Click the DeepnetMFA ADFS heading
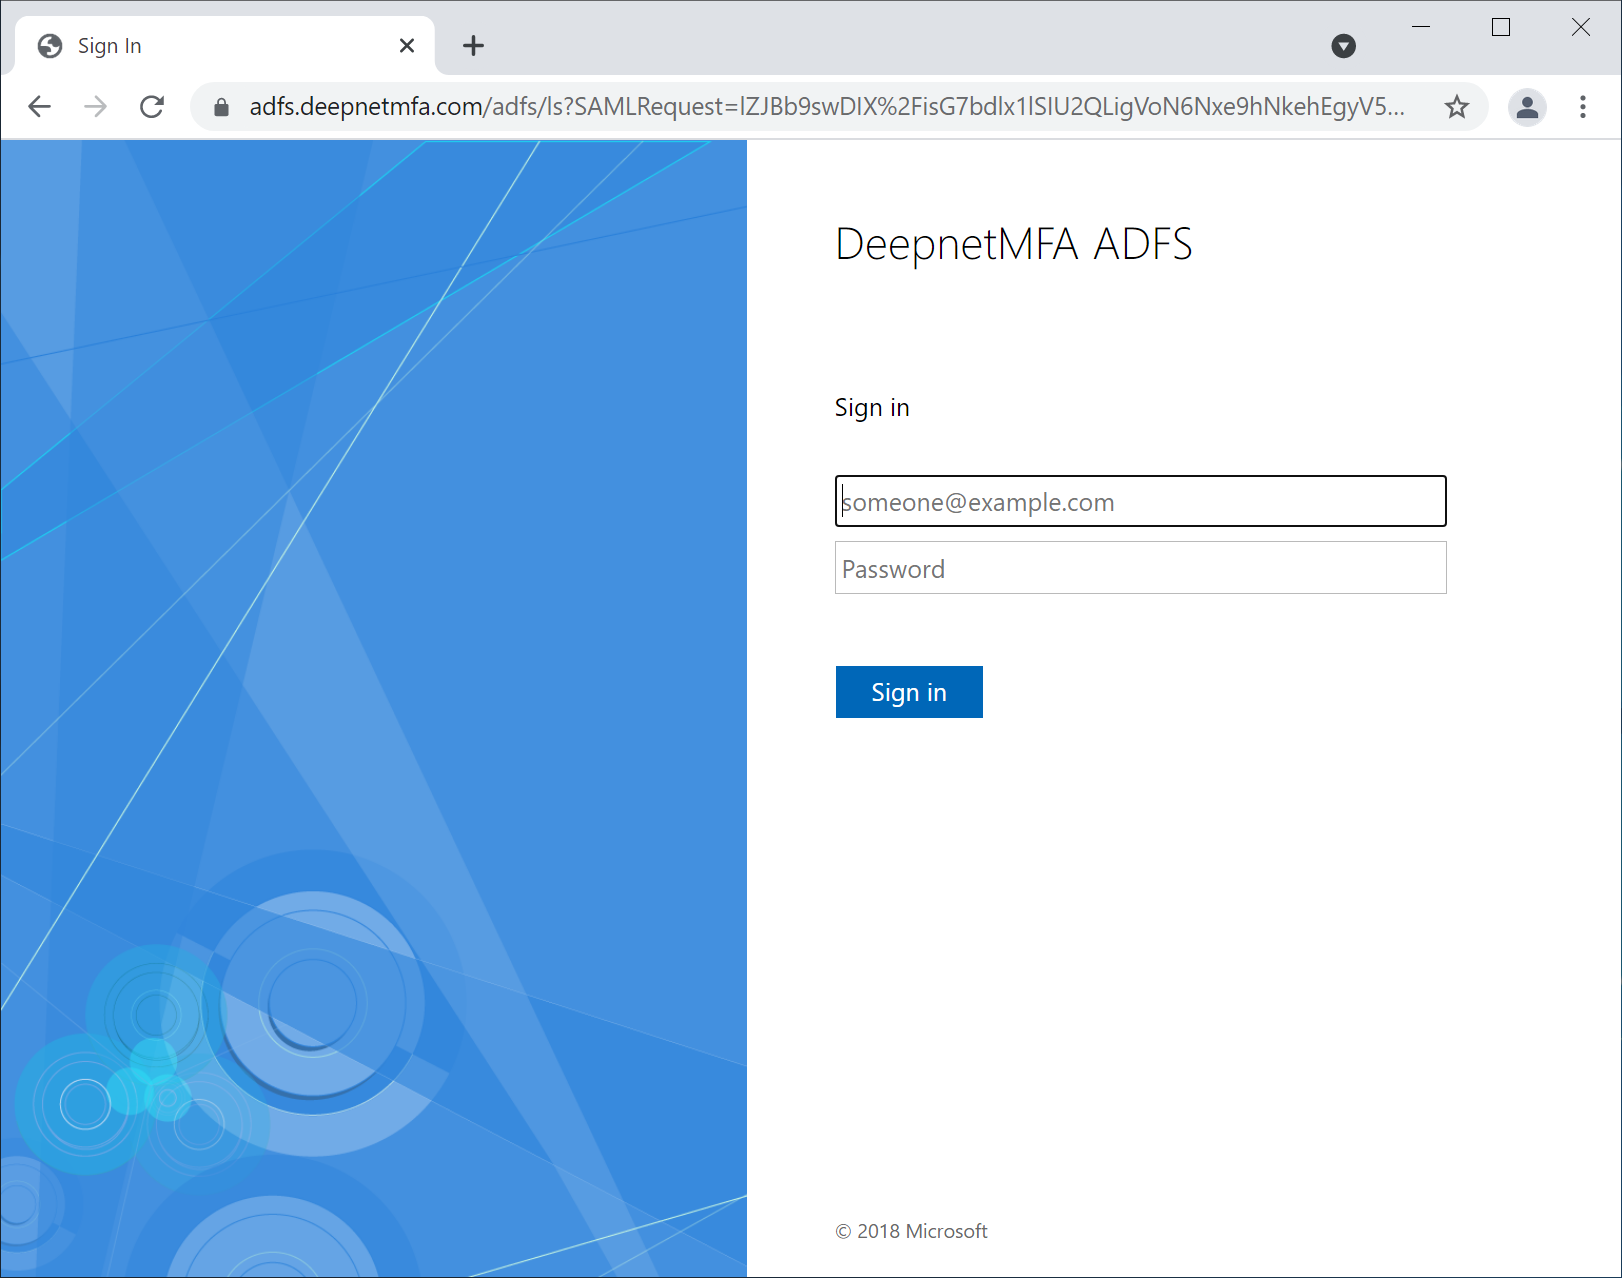This screenshot has width=1622, height=1278. pos(1013,244)
